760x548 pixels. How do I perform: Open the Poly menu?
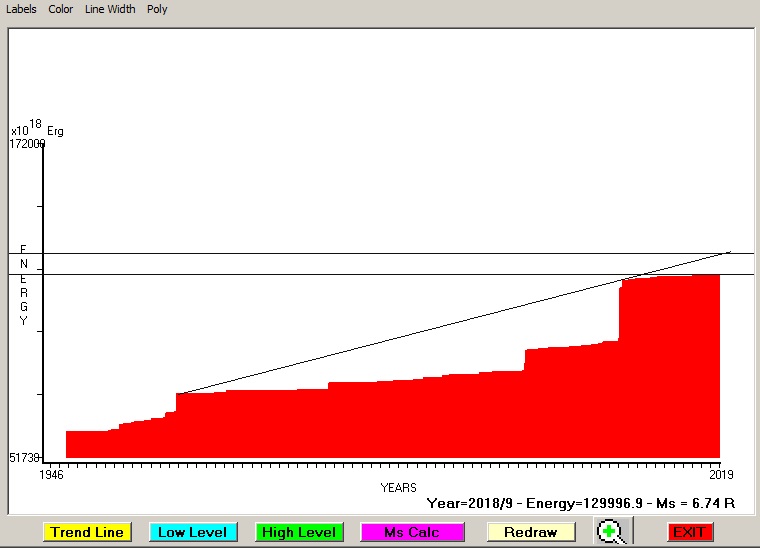coord(157,9)
